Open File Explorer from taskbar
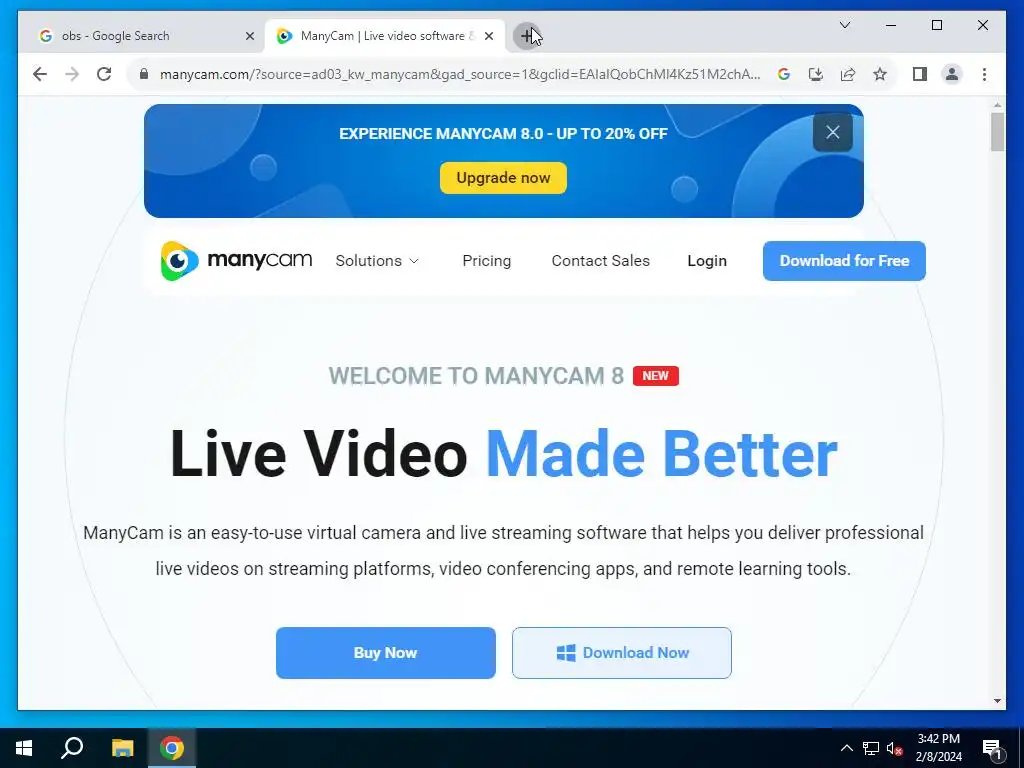 pos(122,748)
